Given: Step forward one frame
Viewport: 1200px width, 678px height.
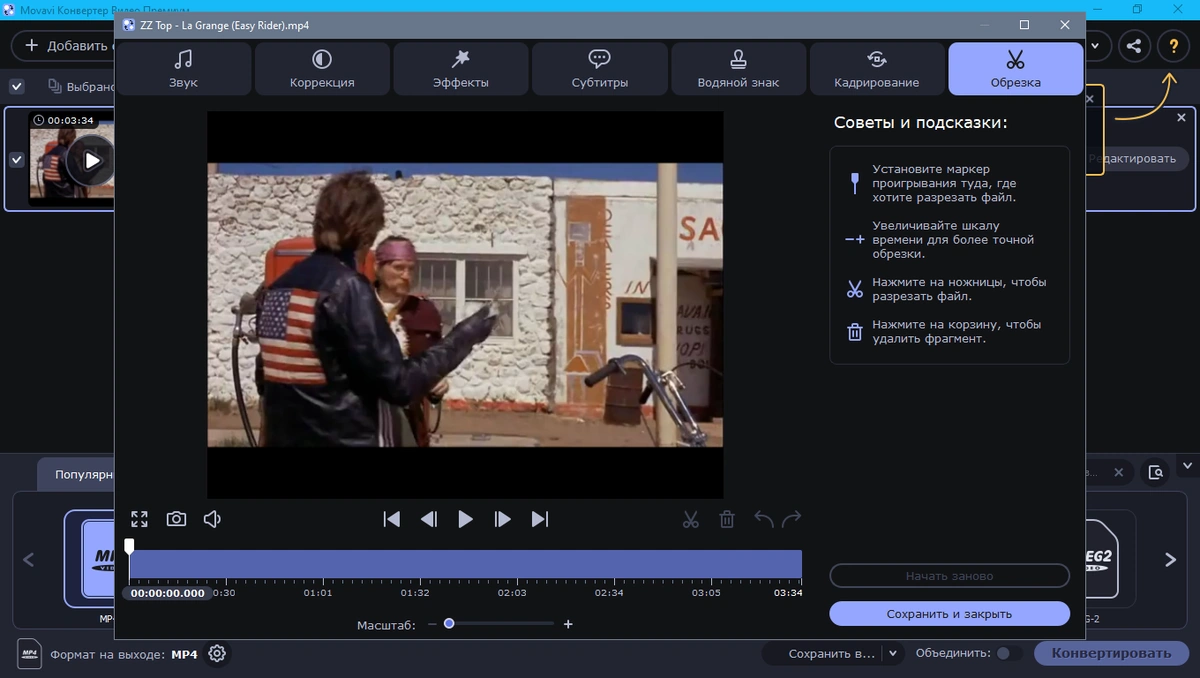Looking at the screenshot, I should pyautogui.click(x=503, y=519).
